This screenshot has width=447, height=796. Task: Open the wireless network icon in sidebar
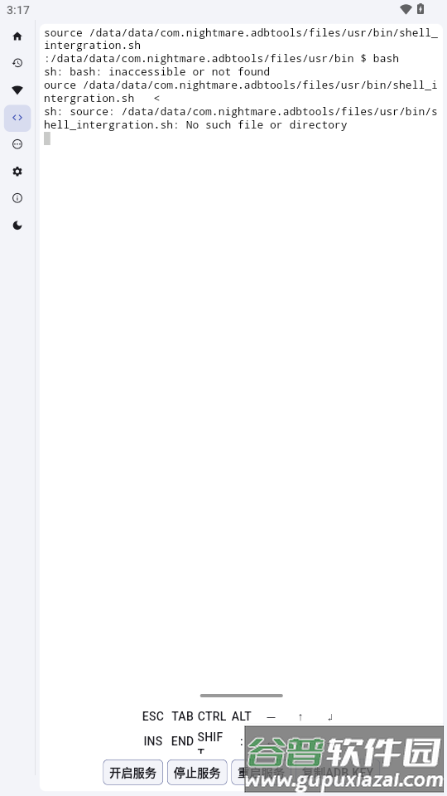pos(17,90)
